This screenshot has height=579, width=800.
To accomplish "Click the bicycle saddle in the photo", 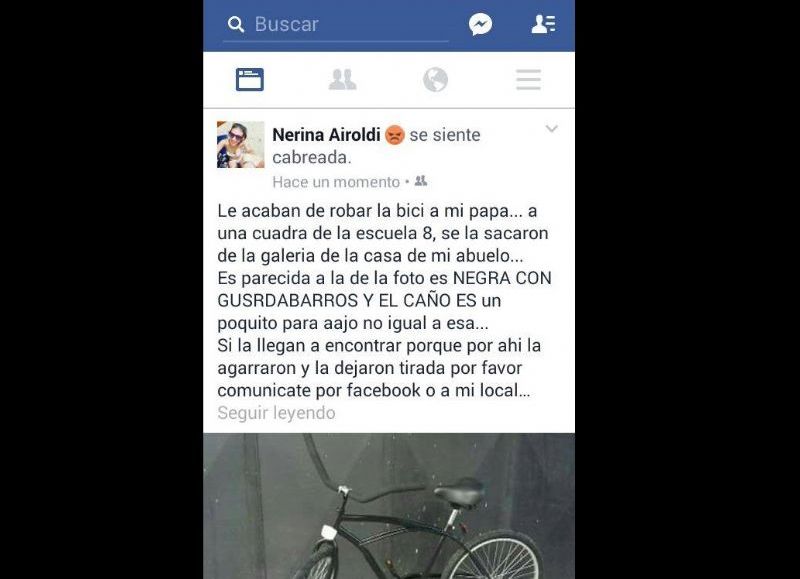I will coord(459,492).
